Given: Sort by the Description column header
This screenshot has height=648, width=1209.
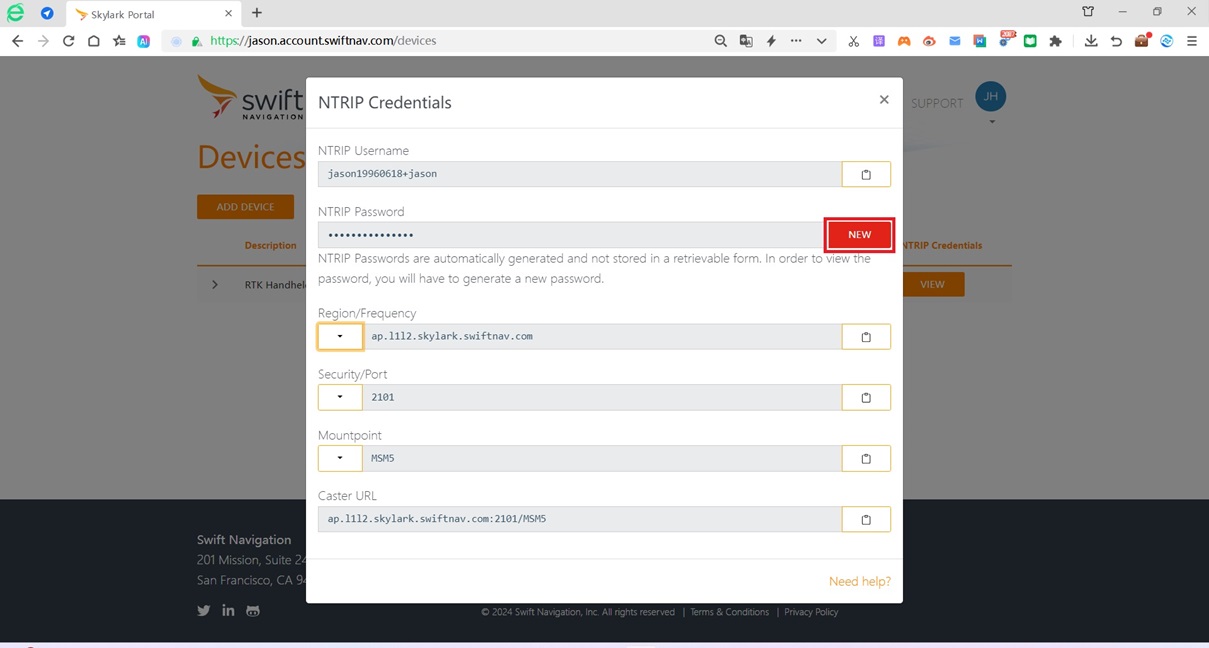Looking at the screenshot, I should coord(270,245).
